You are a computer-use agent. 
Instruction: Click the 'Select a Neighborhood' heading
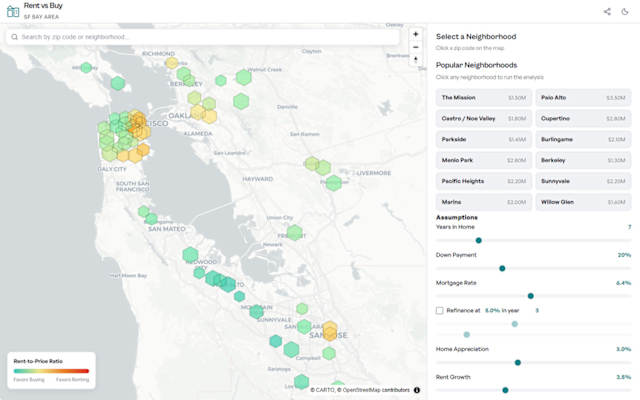[476, 37]
